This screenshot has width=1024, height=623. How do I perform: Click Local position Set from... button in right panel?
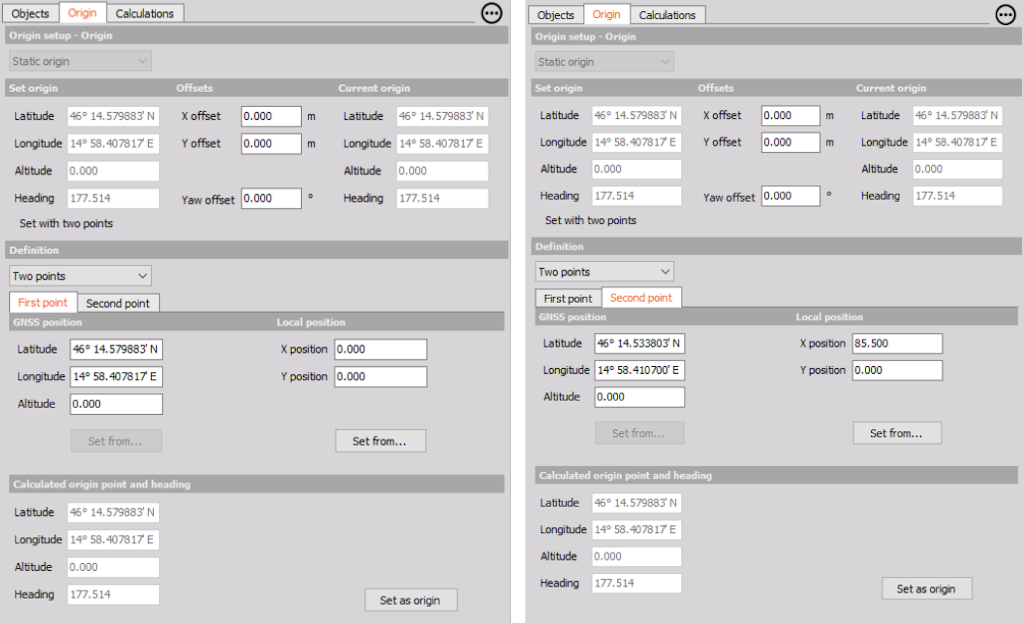pyautogui.click(x=897, y=433)
